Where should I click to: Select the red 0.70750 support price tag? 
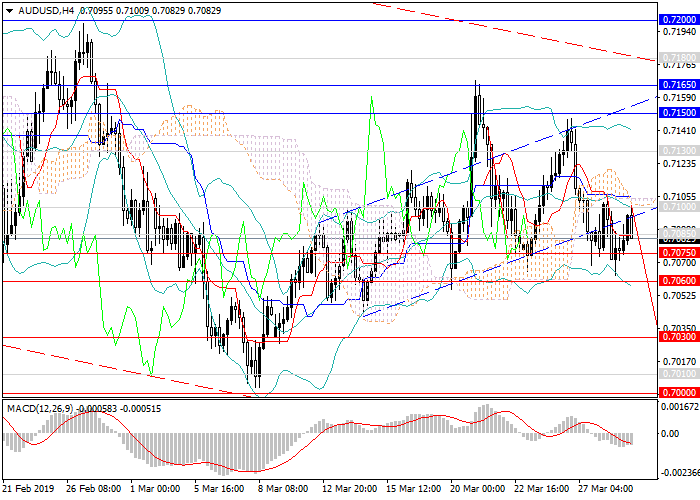point(677,254)
